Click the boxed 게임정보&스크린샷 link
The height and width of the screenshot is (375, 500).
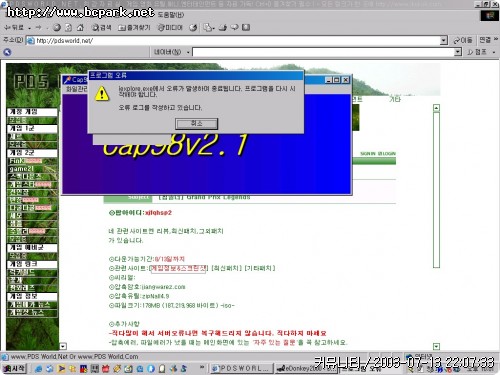coord(179,268)
